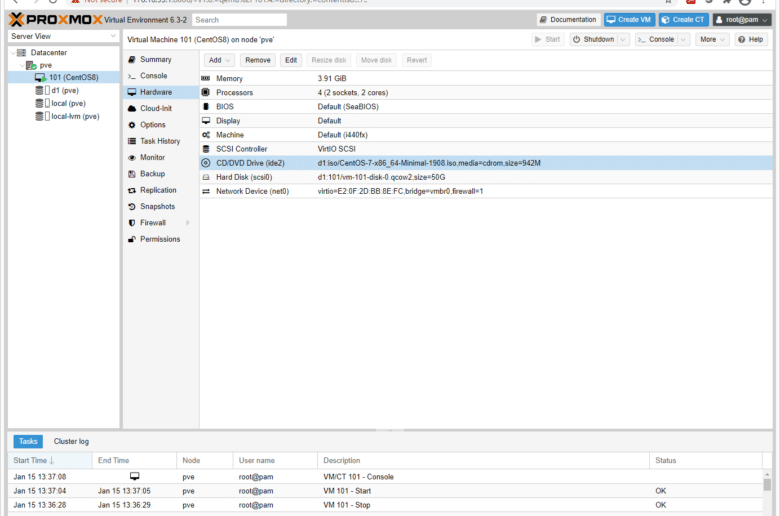Click the Description column header

point(484,461)
